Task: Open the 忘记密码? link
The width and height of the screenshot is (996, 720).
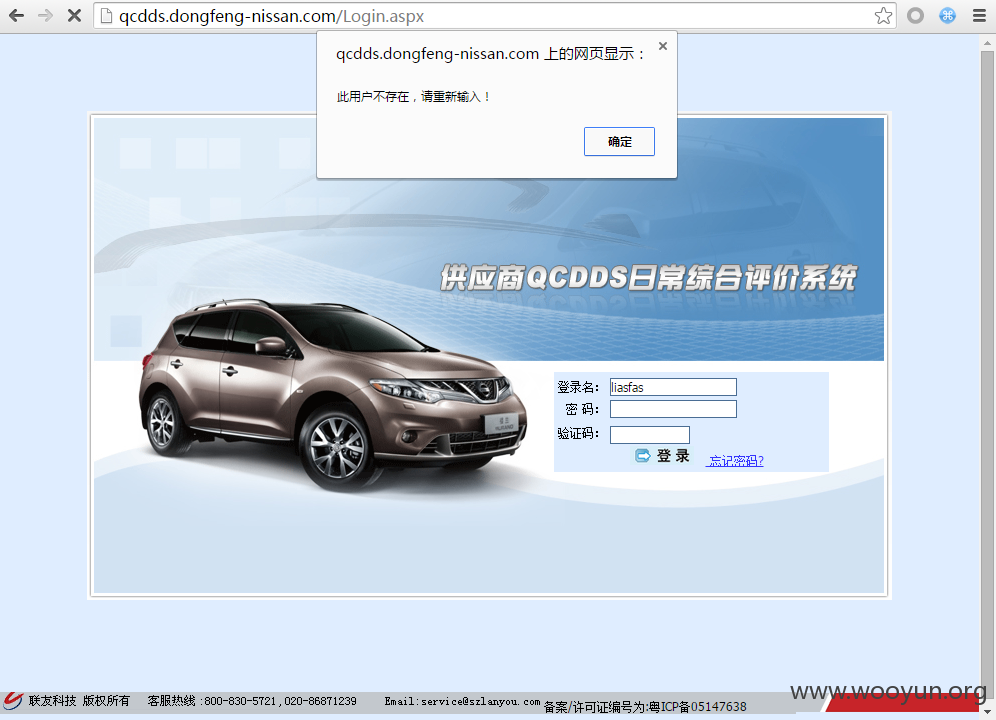Action: pyautogui.click(x=736, y=461)
